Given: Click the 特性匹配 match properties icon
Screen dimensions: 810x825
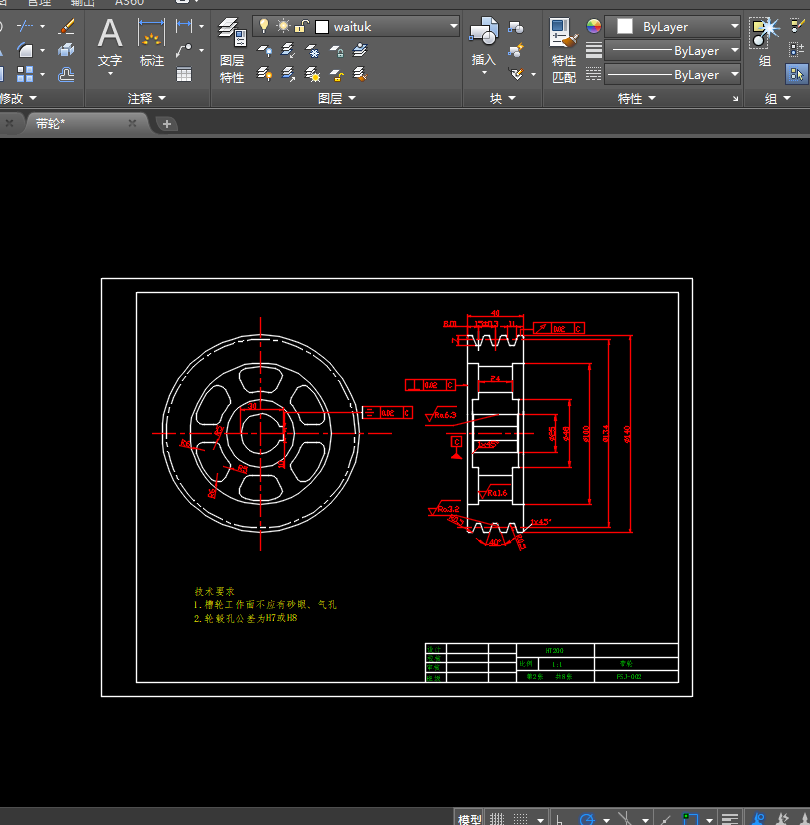Looking at the screenshot, I should point(564,51).
